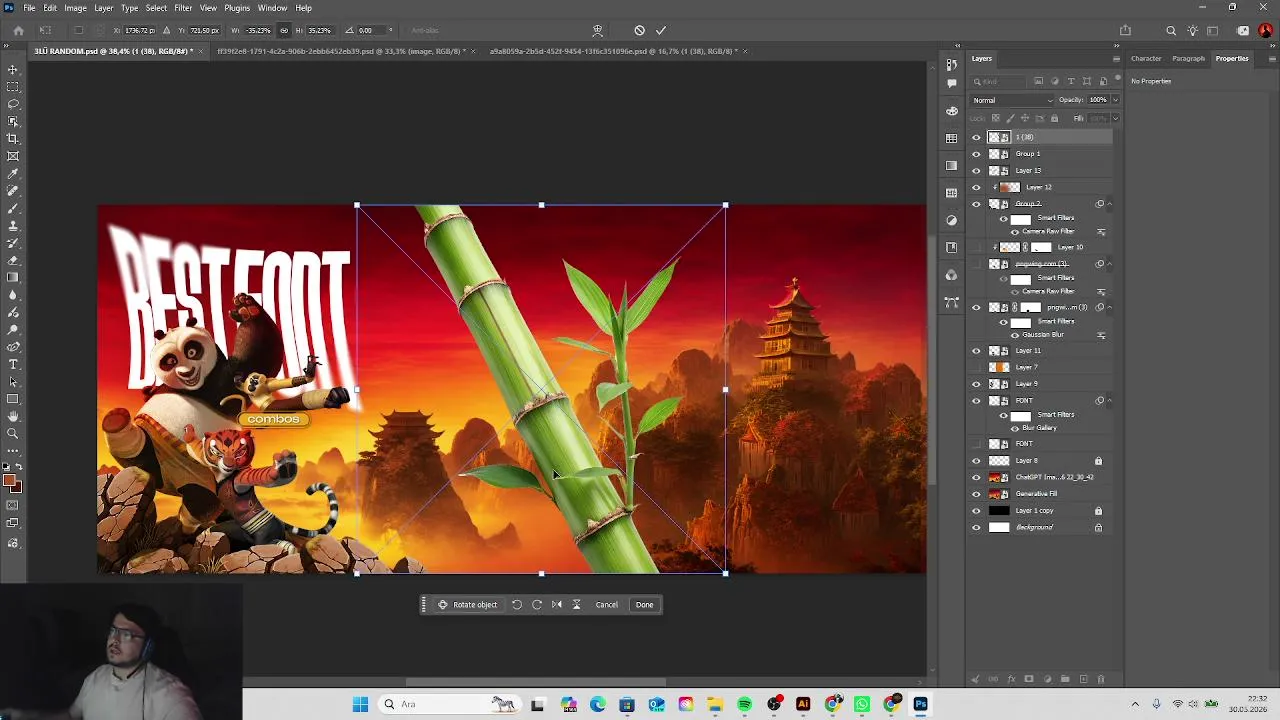Screen dimensions: 1280x720
Task: Open the Opacity value dropdown arrow
Action: click(1115, 100)
